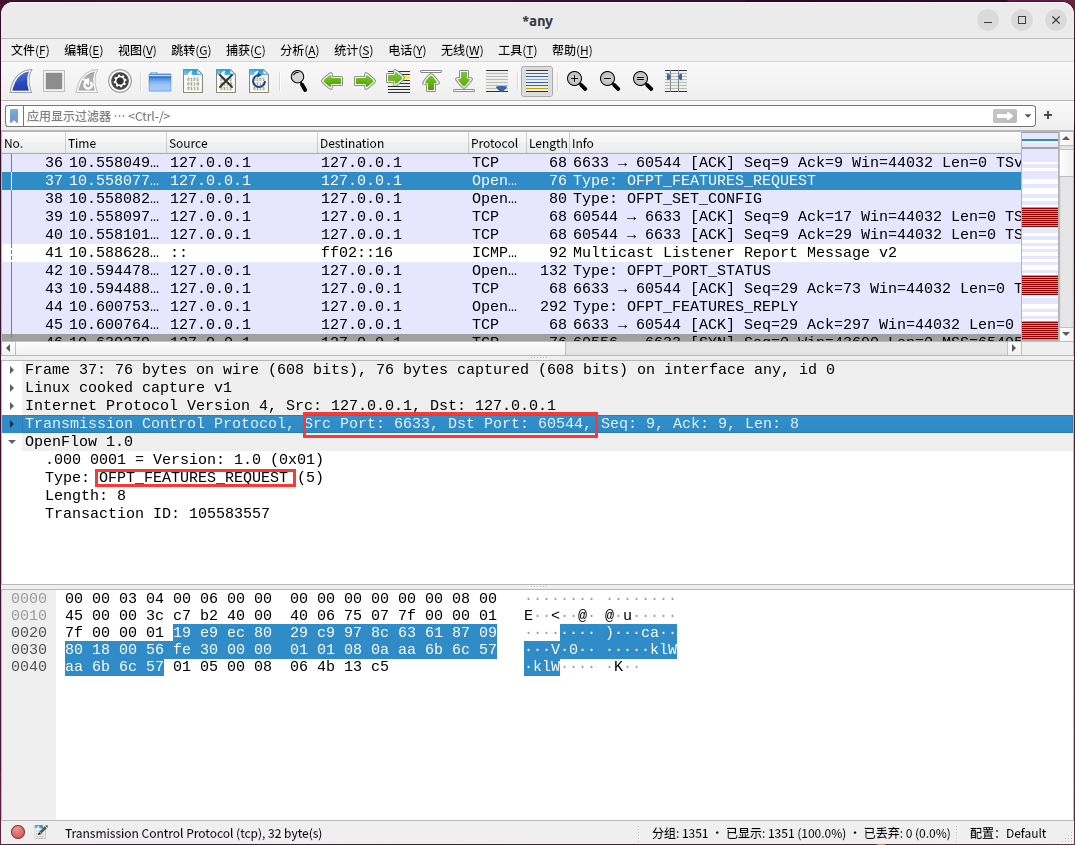The height and width of the screenshot is (845, 1075).
Task: Expand the Frame 37 tree node
Action: point(12,370)
